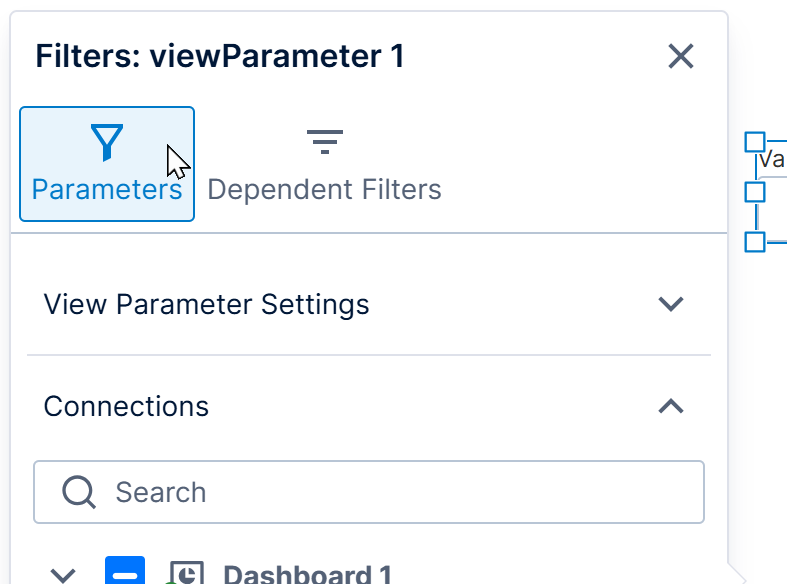The height and width of the screenshot is (584, 787).
Task: Click the Connections heading text
Action: [x=126, y=406]
